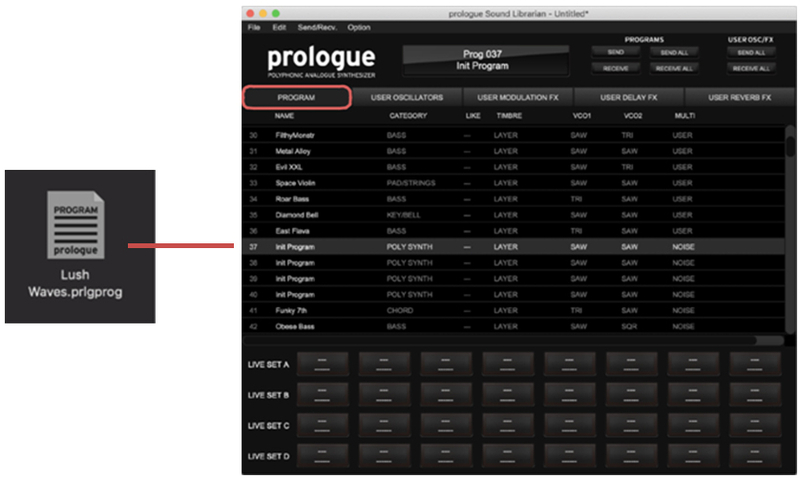Switch to the USER REVERB FX tab
Image resolution: width=800 pixels, height=479 pixels.
point(739,97)
